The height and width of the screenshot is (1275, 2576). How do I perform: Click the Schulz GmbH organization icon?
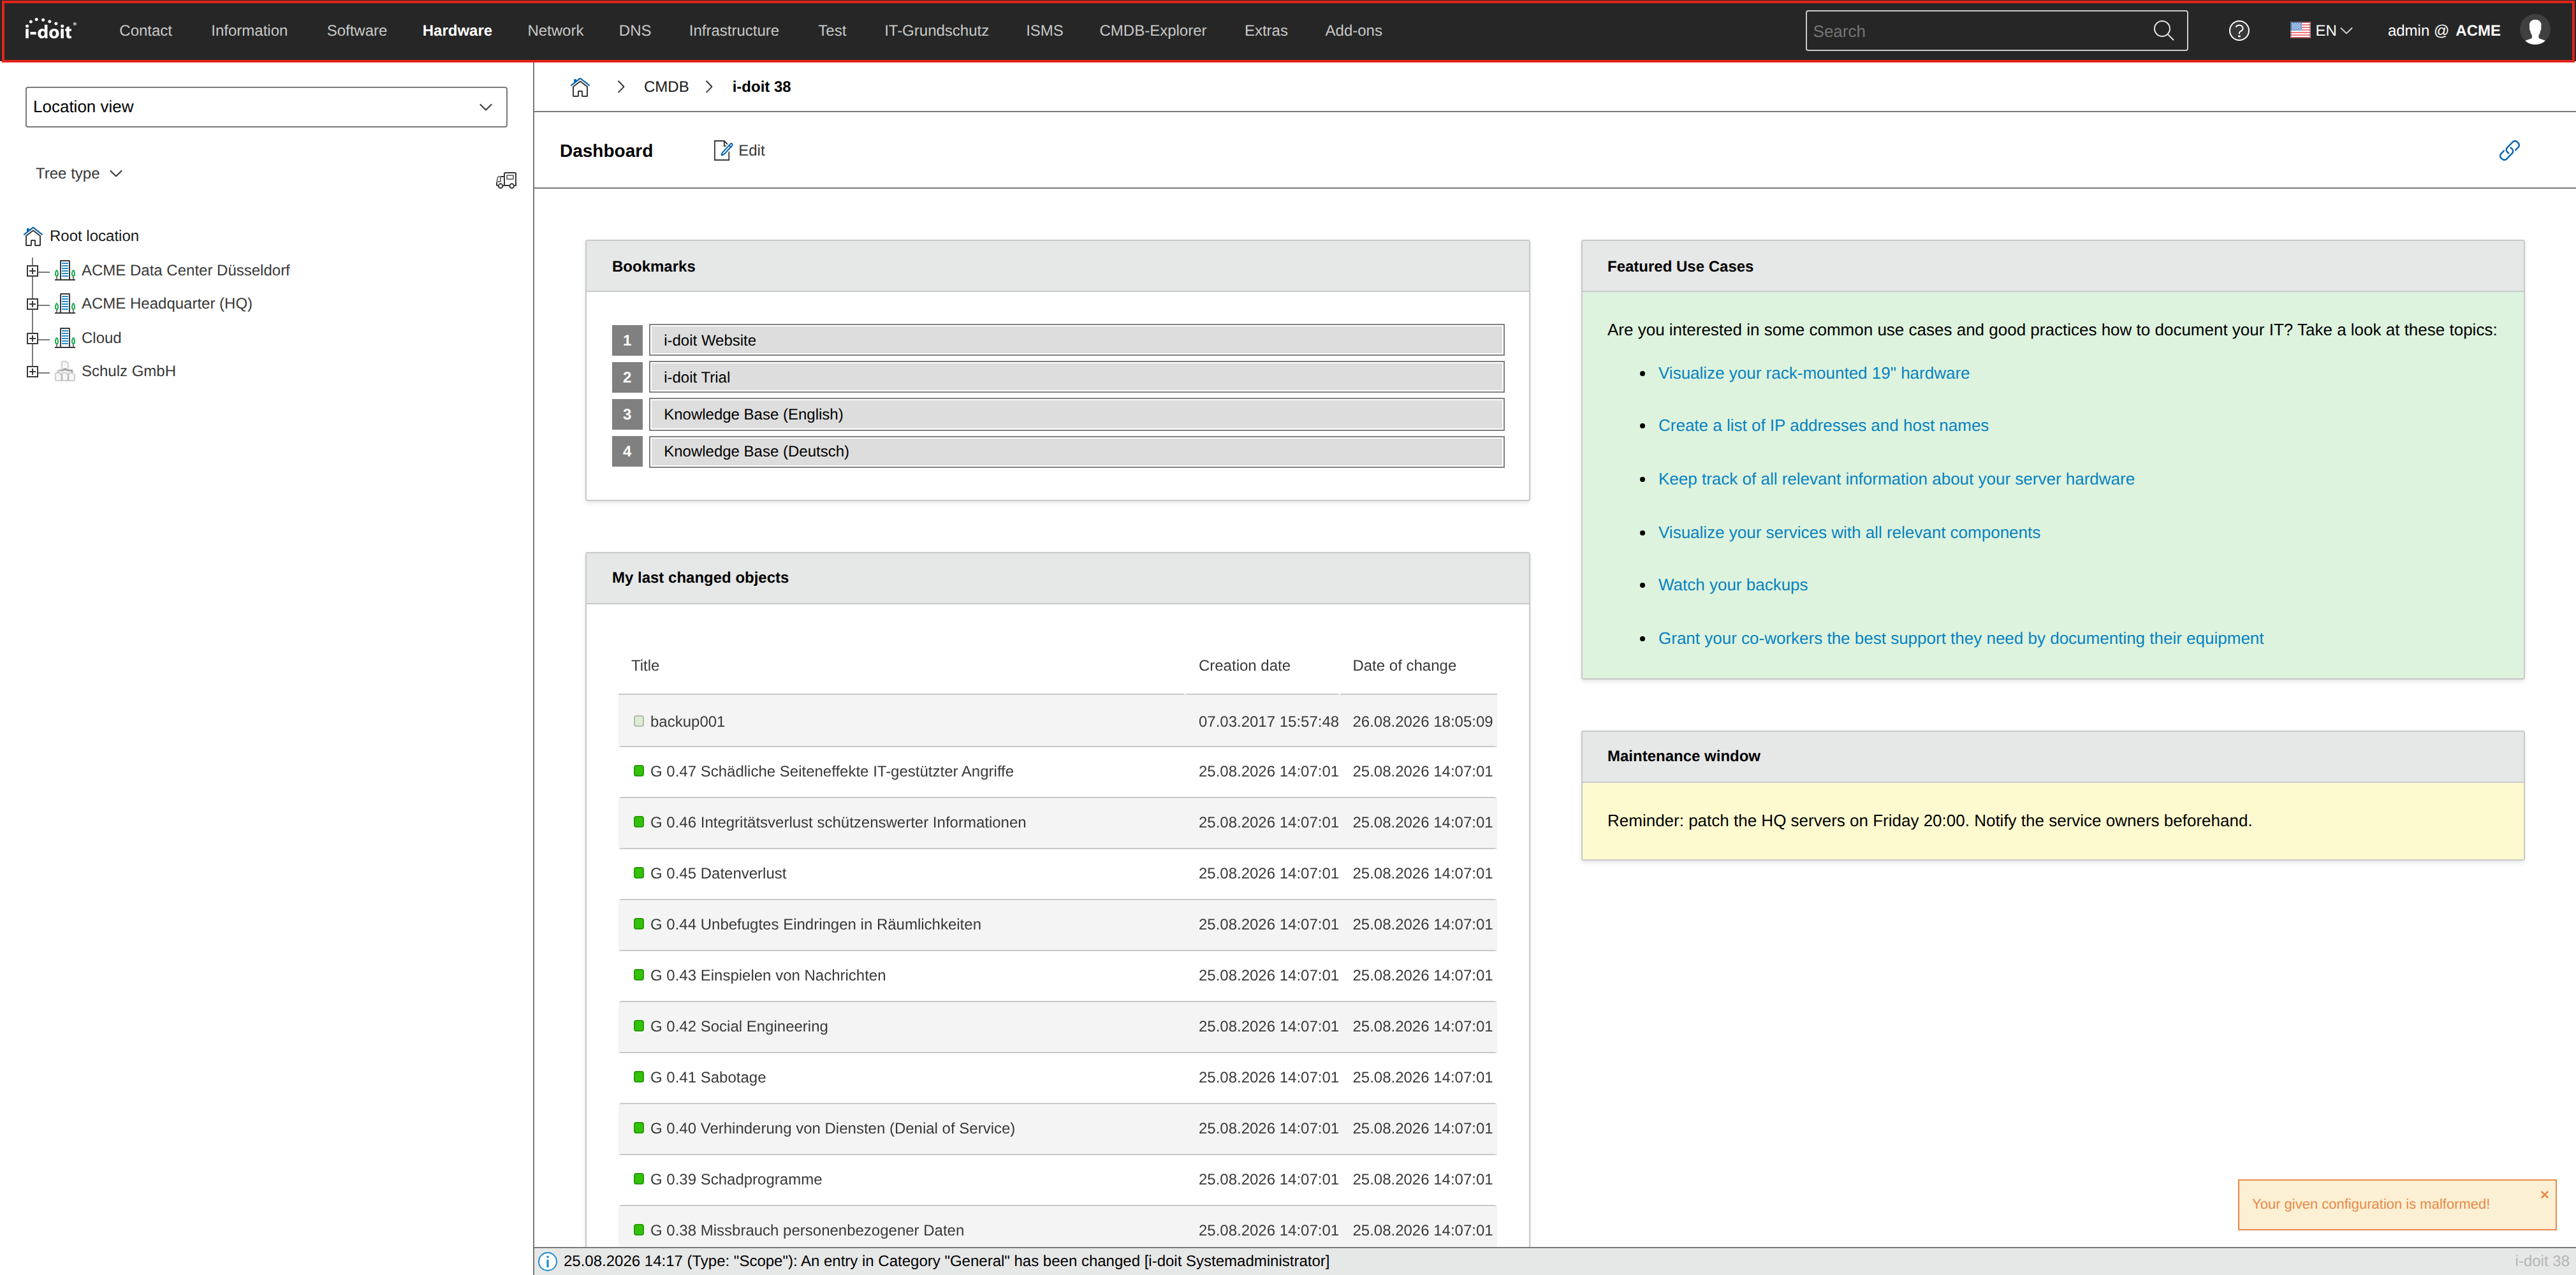pyautogui.click(x=65, y=371)
